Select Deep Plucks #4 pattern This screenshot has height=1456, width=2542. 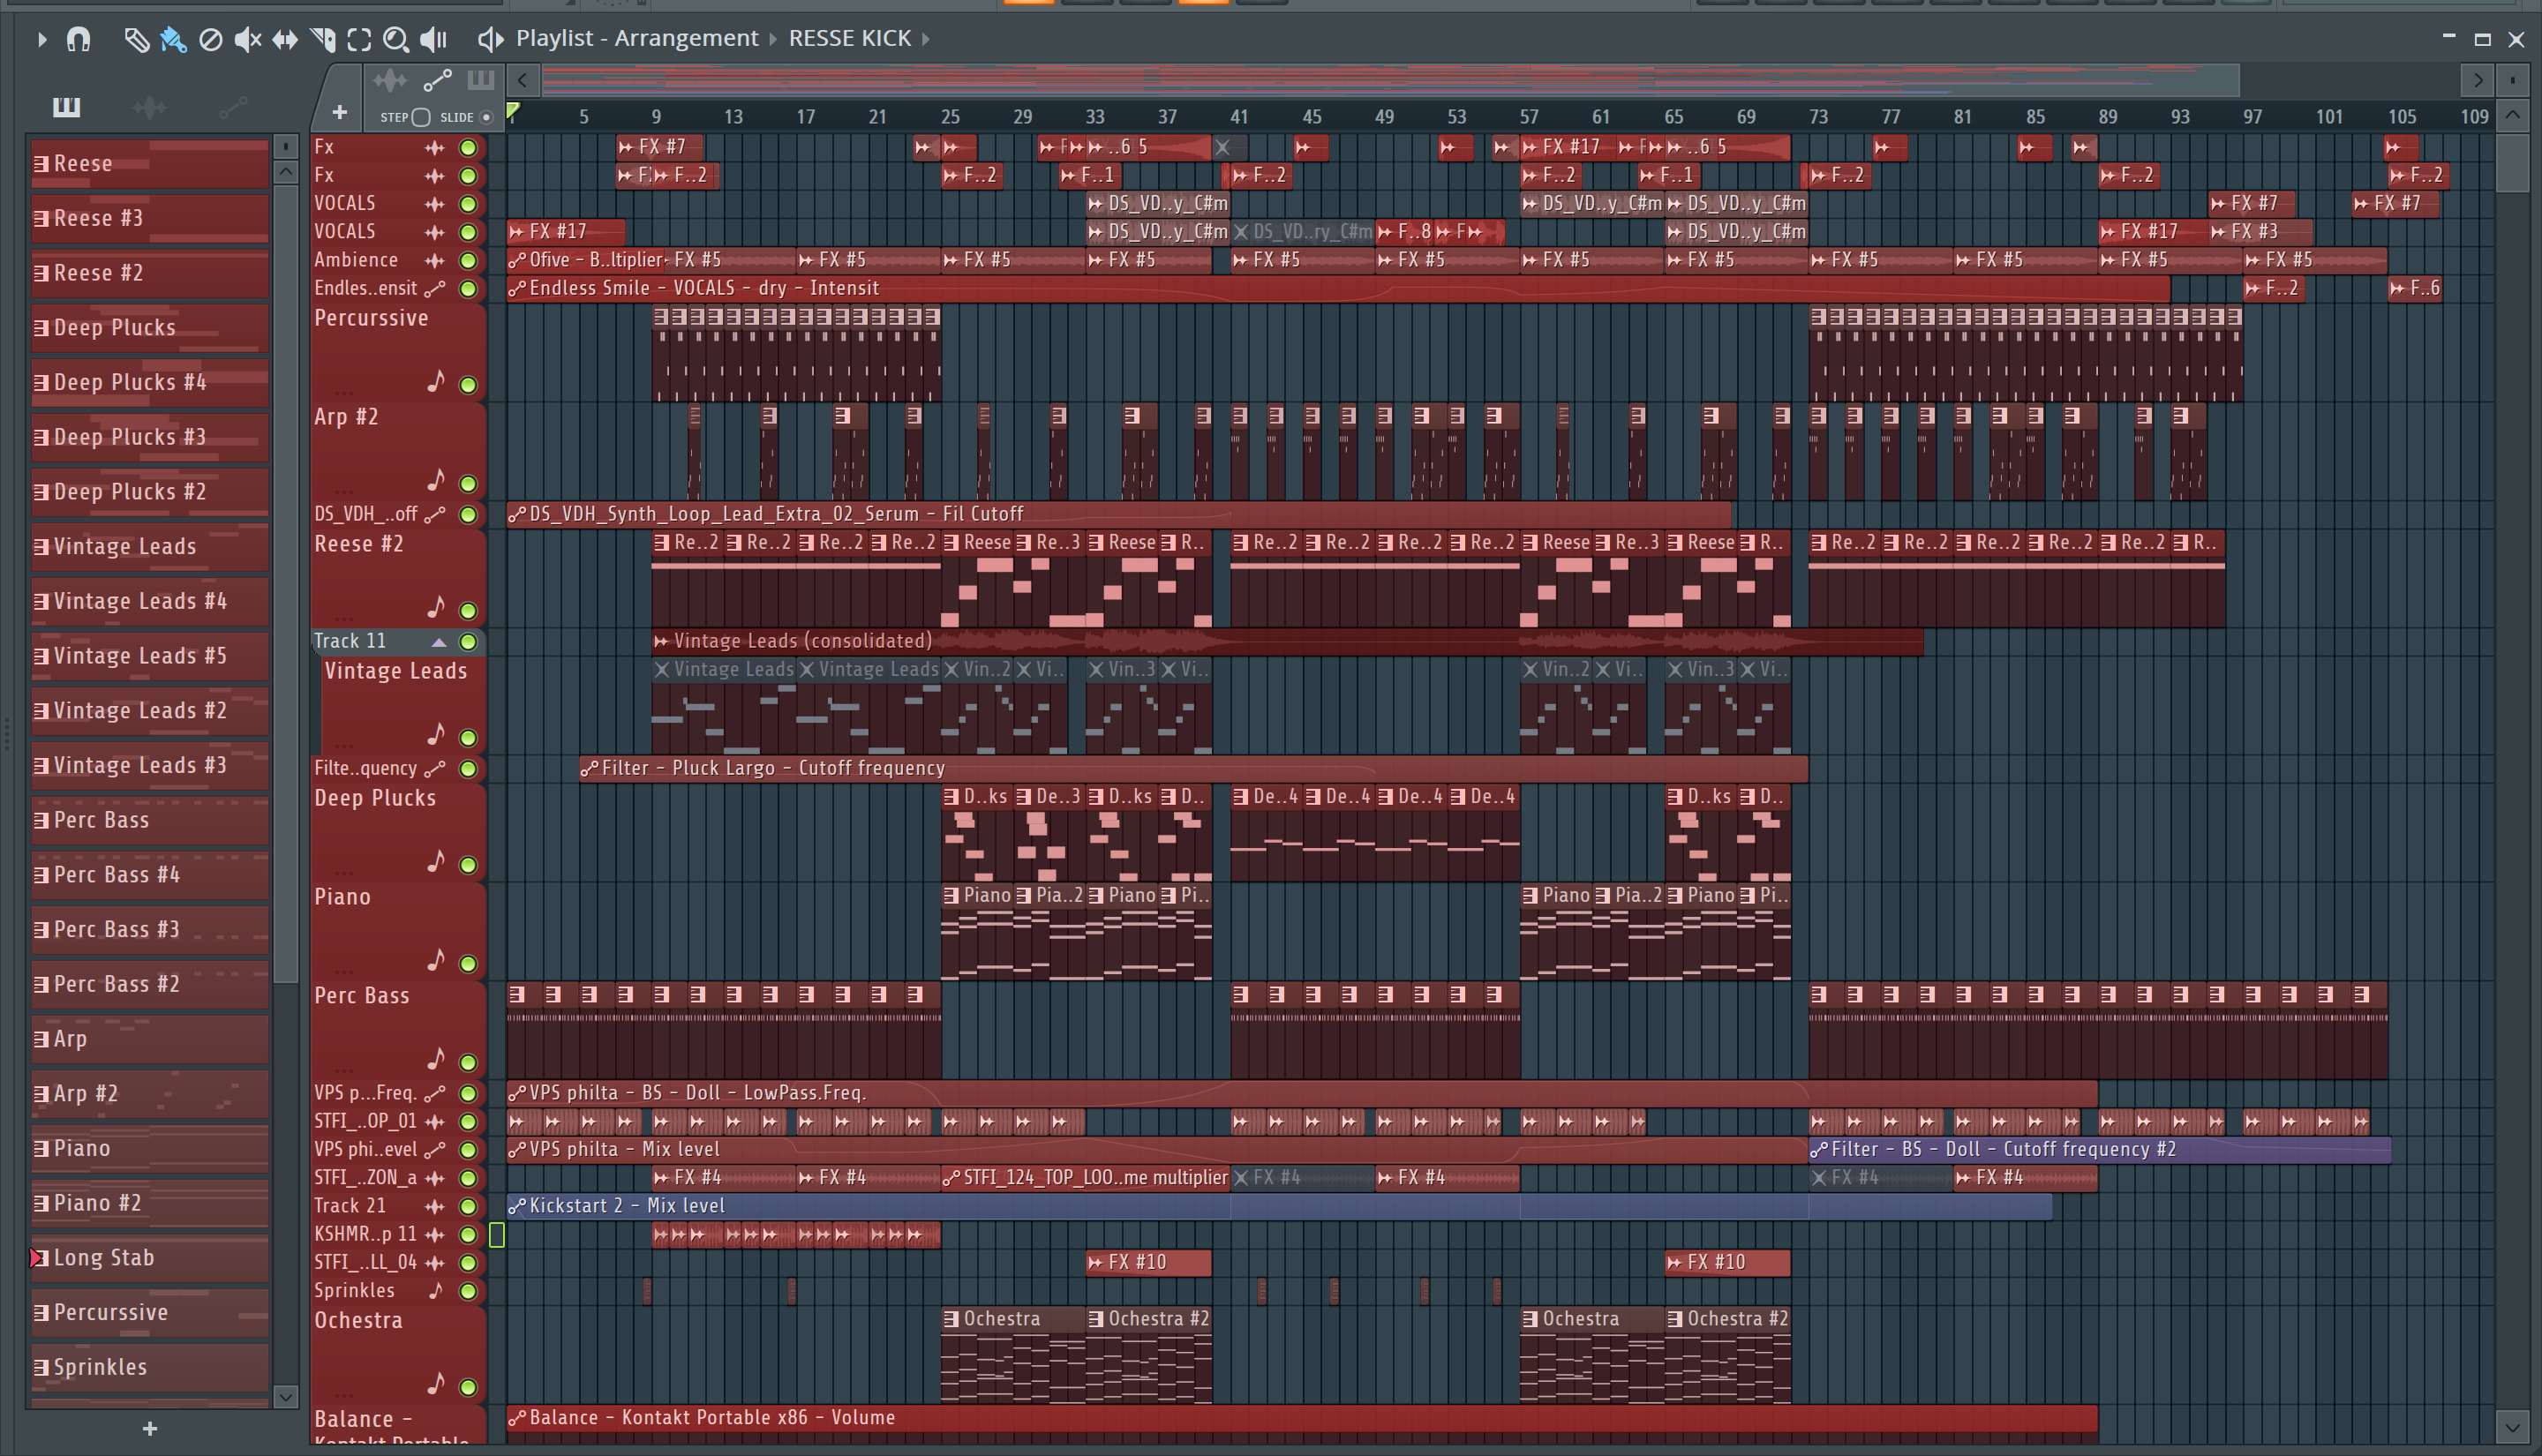click(150, 382)
